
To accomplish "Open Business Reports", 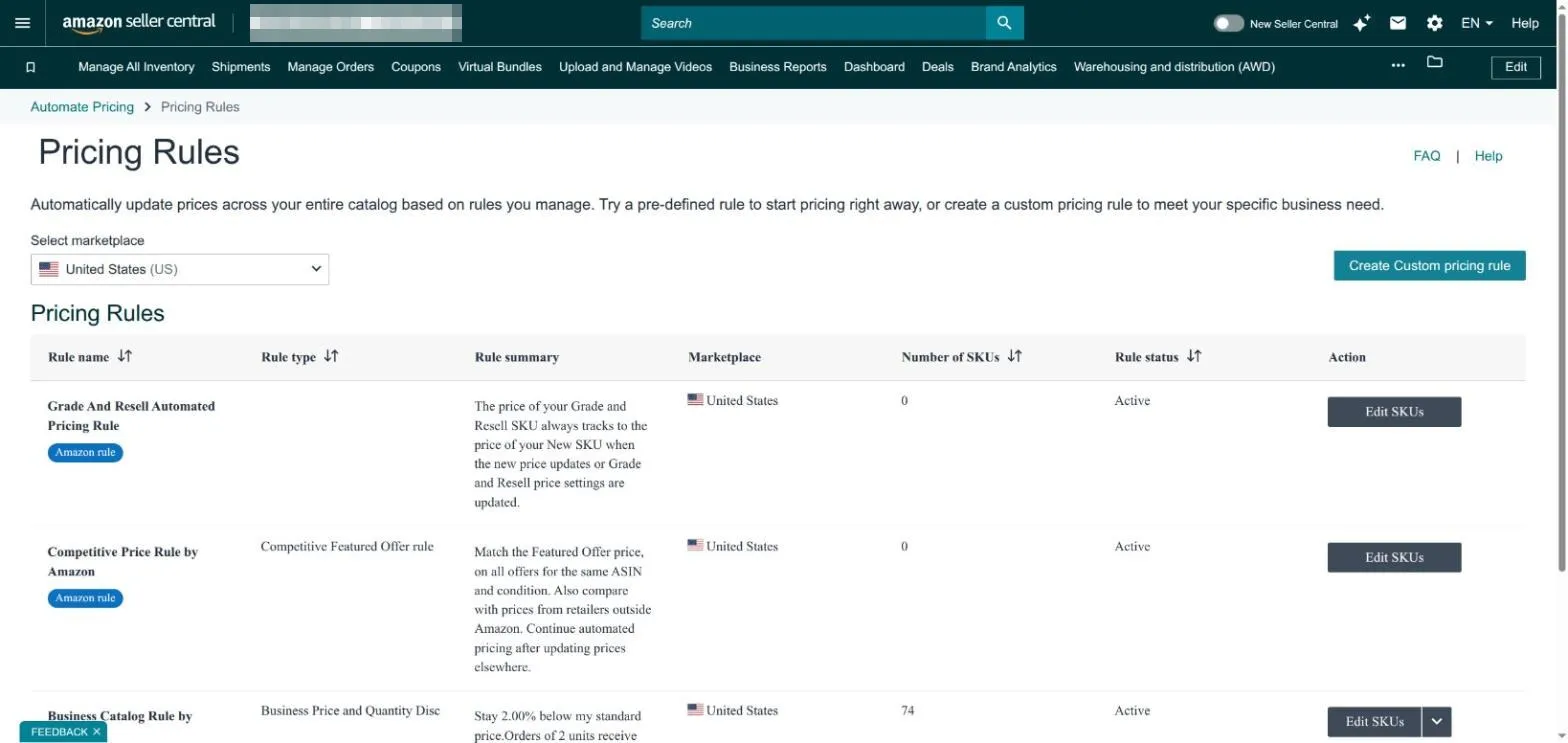I will pos(778,67).
